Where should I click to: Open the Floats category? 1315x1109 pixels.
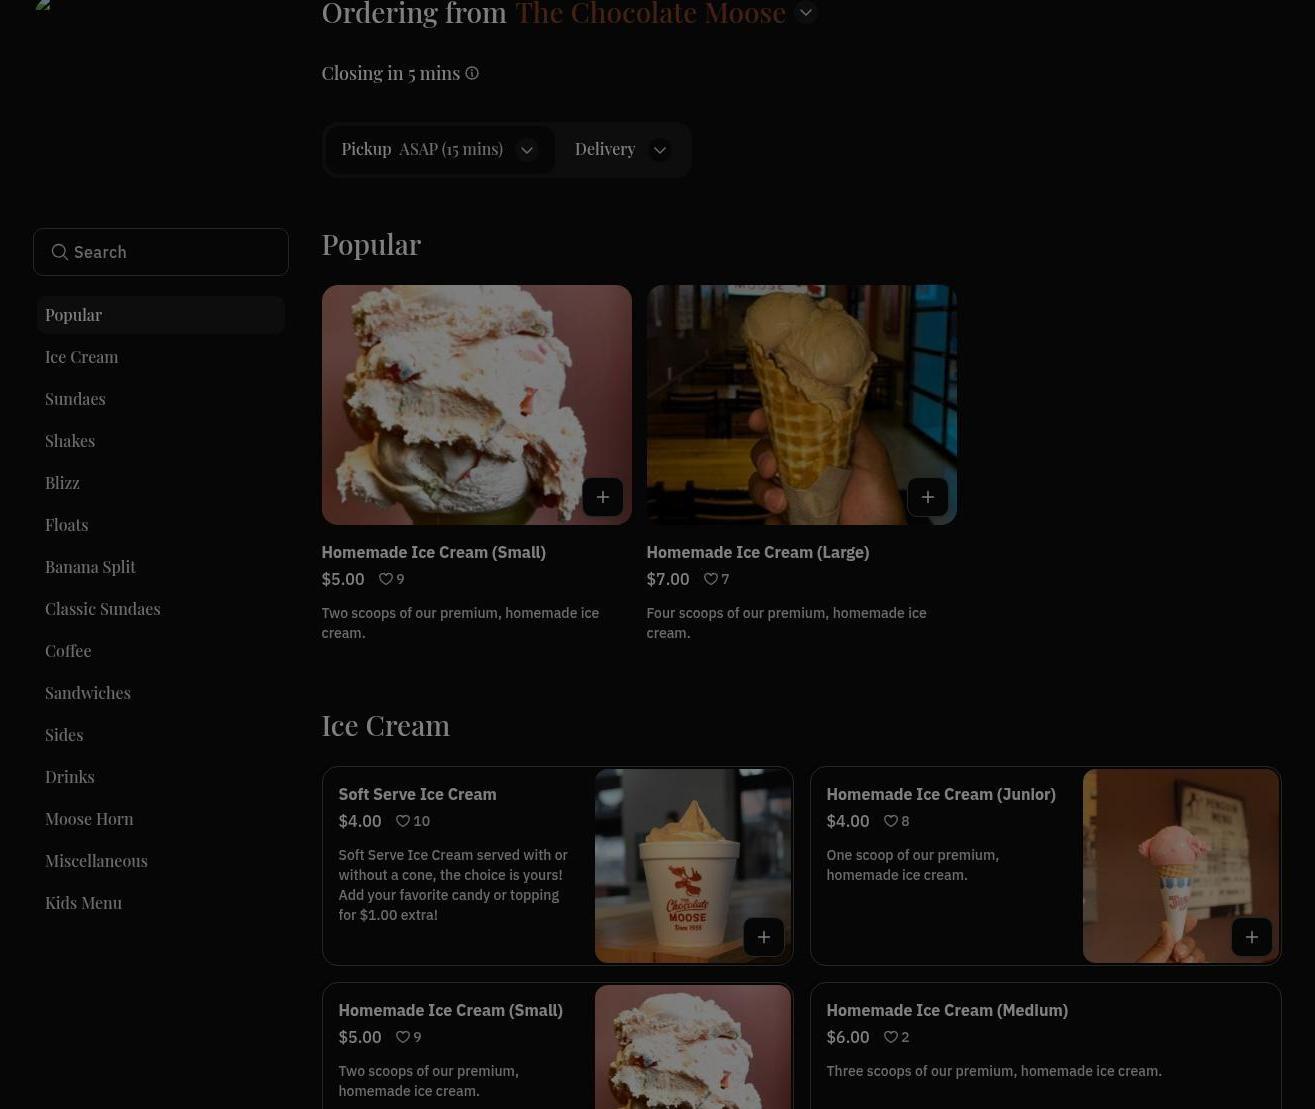(161, 525)
